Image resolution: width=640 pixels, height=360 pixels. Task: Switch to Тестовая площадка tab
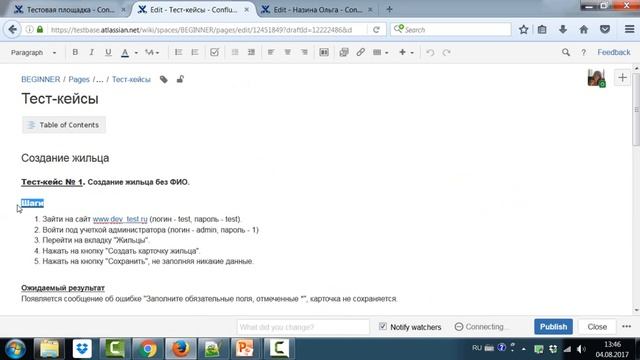tap(69, 9)
